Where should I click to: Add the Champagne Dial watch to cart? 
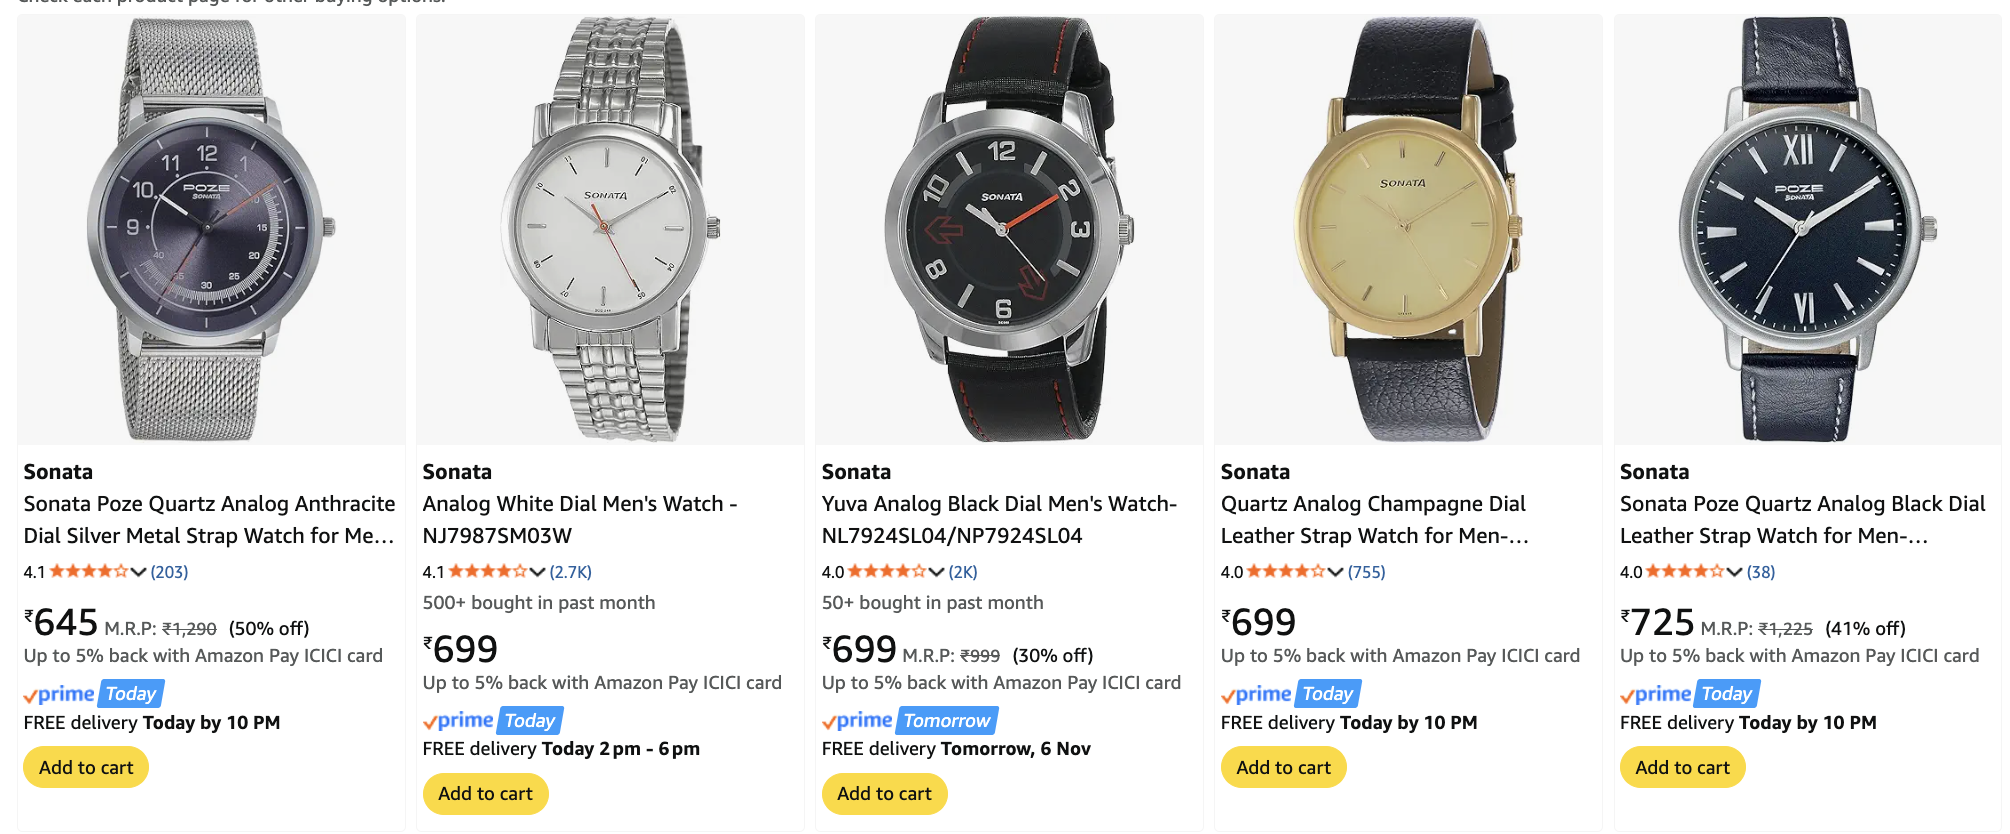tap(1283, 767)
